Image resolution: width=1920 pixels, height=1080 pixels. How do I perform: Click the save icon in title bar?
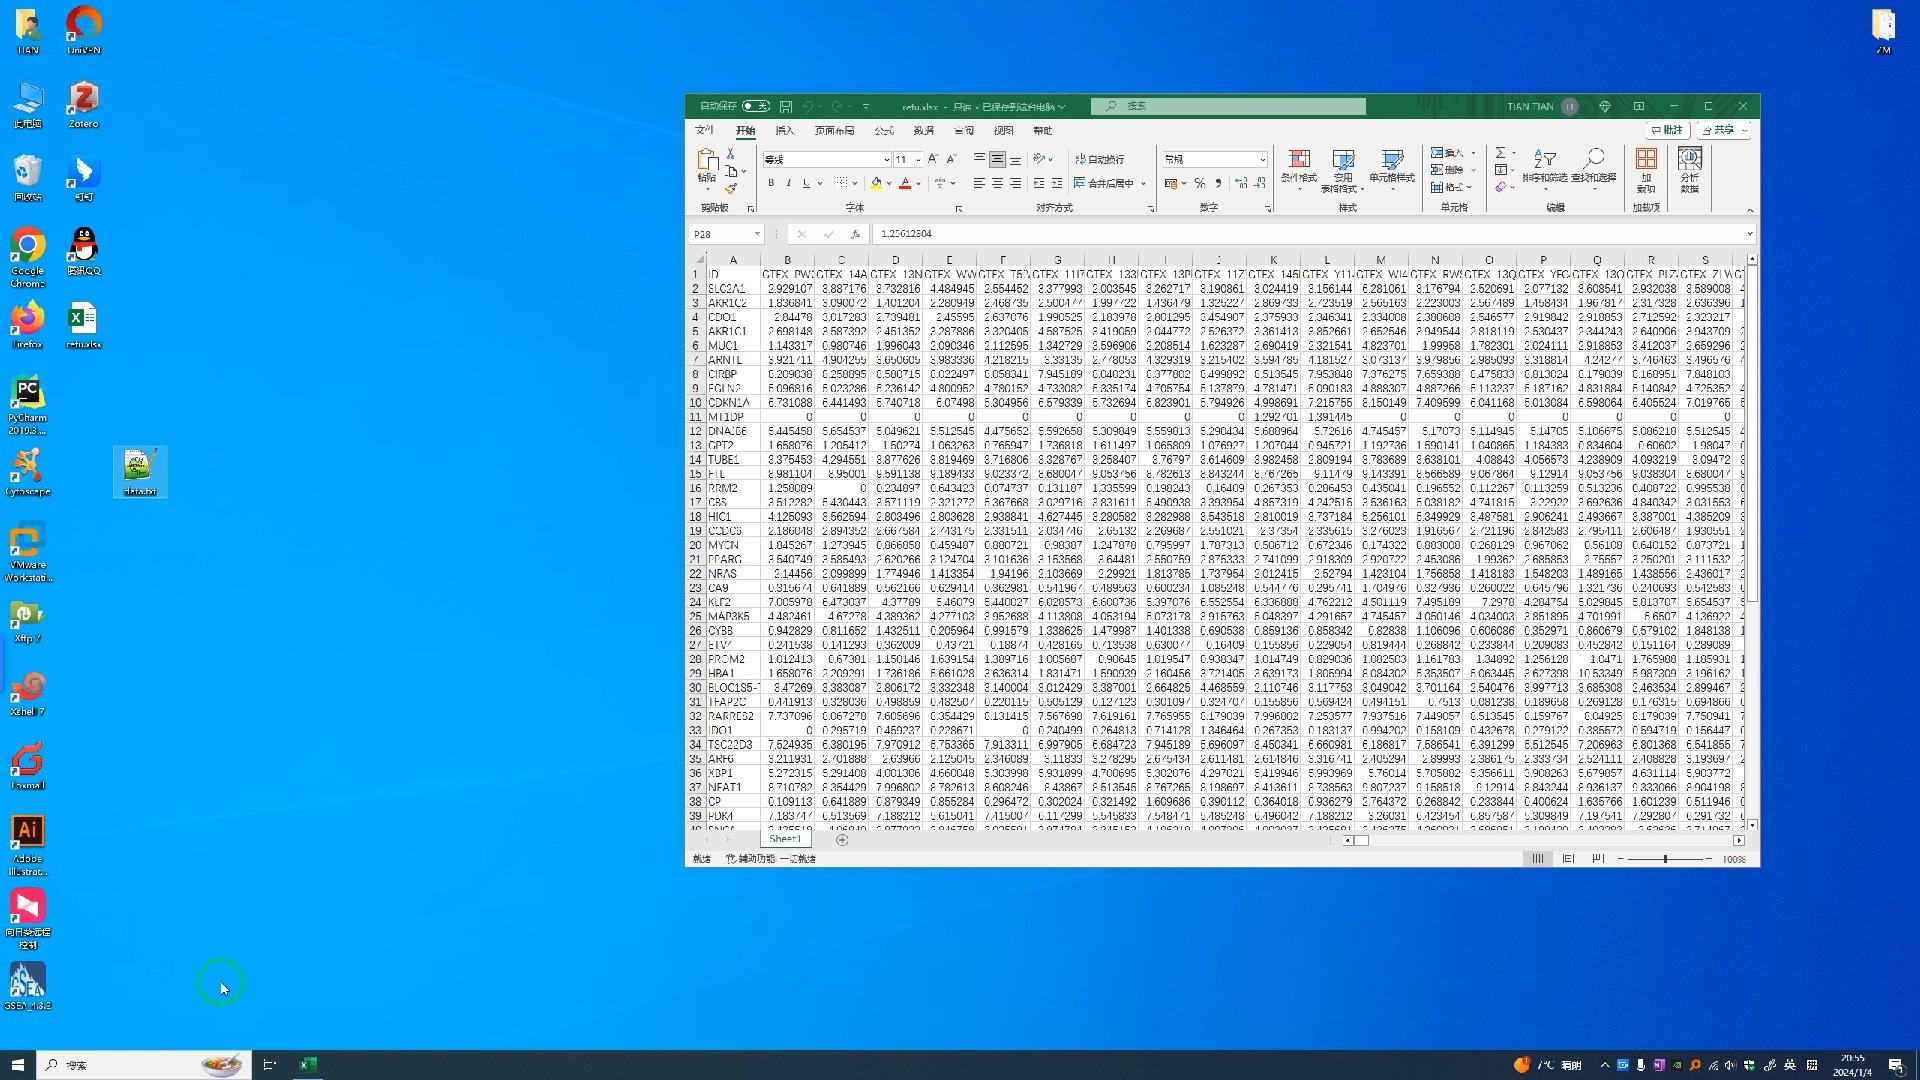coord(786,106)
